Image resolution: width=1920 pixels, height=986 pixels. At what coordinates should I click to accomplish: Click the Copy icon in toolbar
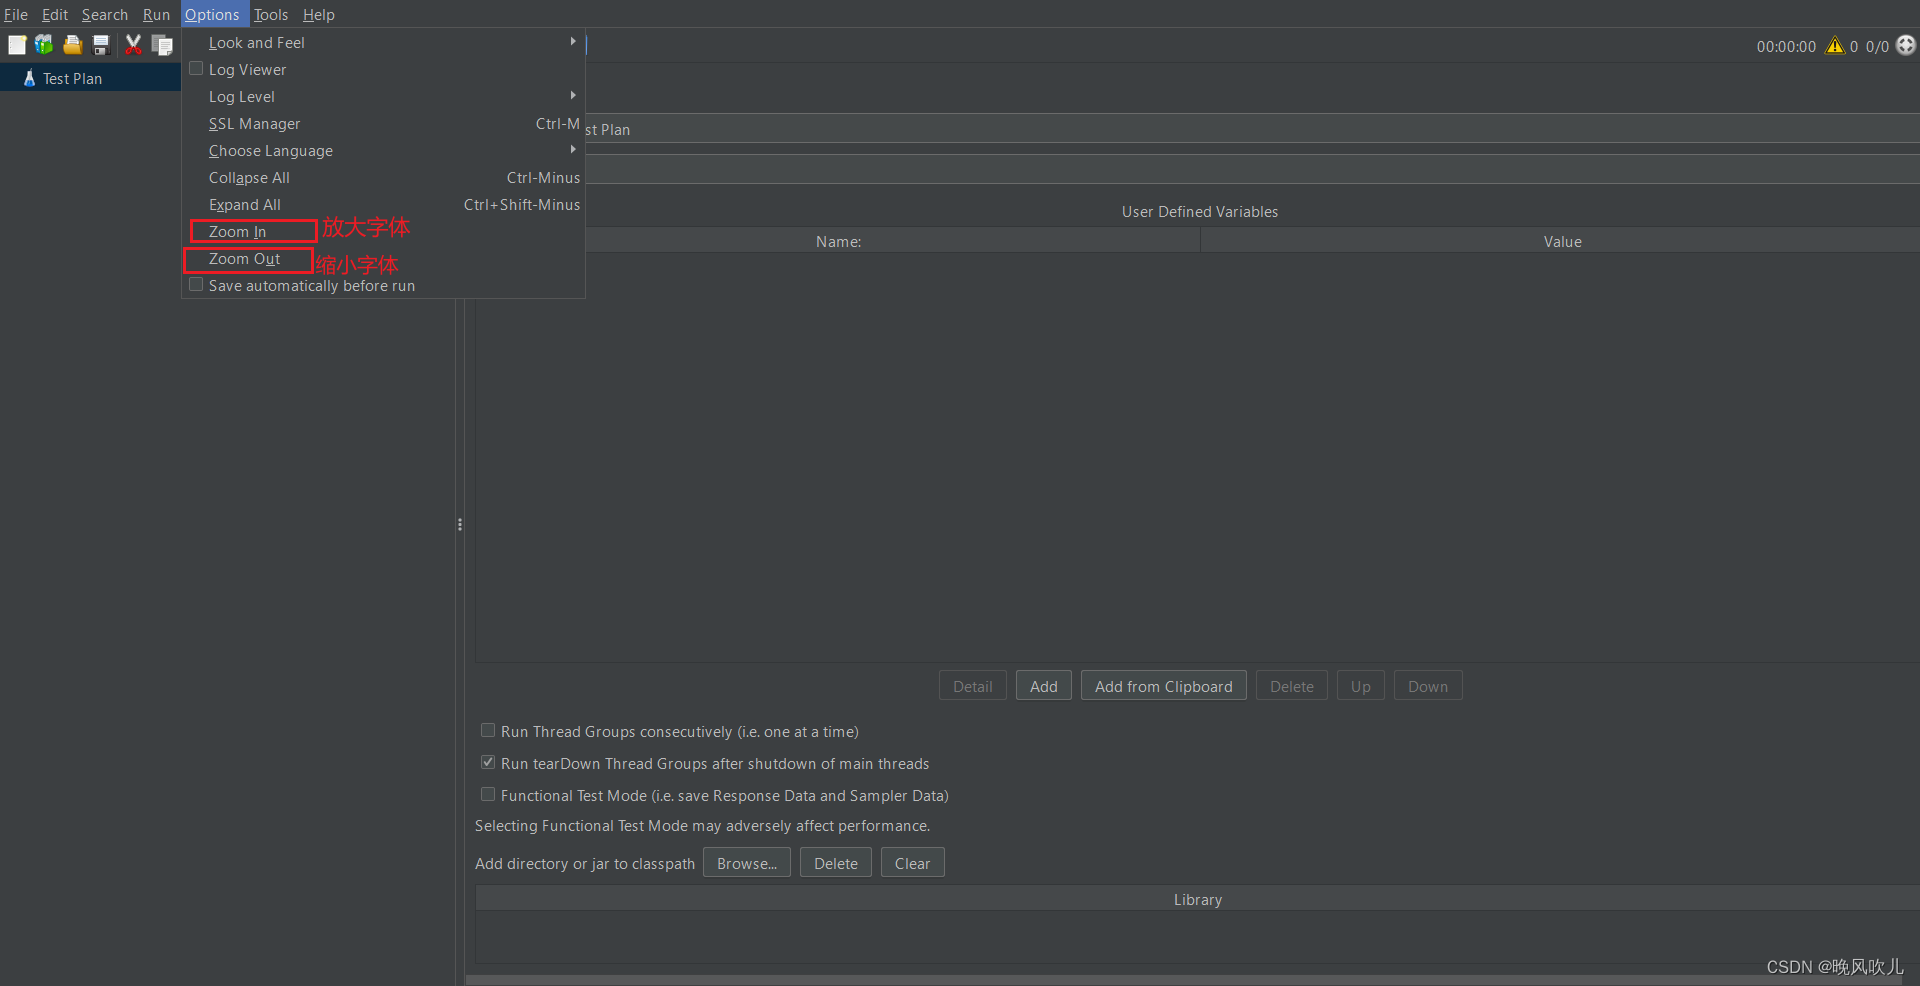(x=162, y=45)
